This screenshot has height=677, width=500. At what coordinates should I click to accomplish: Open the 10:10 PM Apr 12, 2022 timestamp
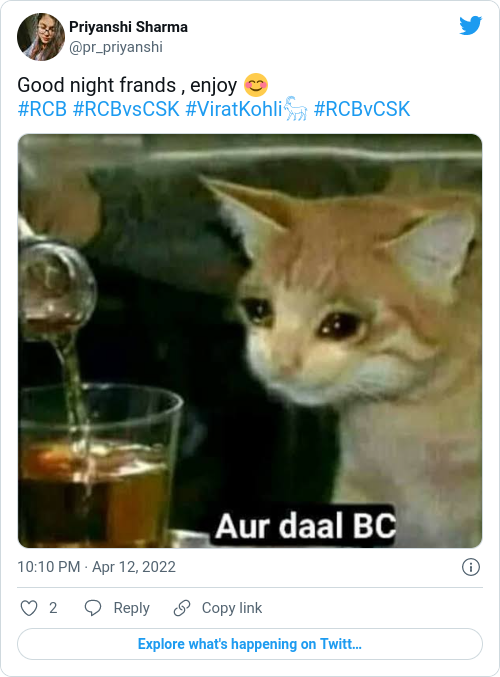(96, 567)
